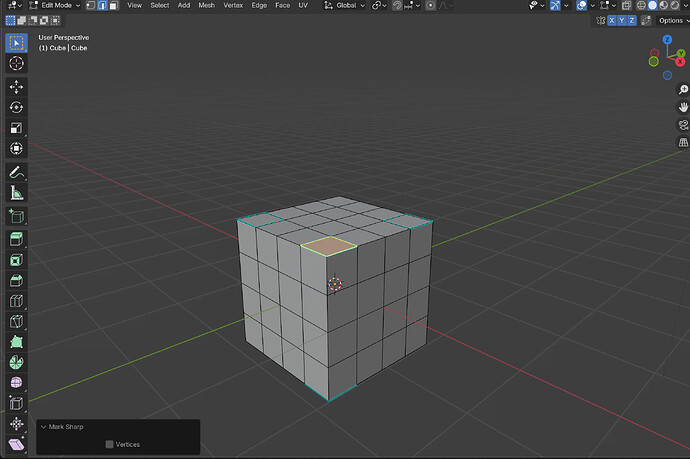Switch to wireframe viewport shading

point(642,5)
